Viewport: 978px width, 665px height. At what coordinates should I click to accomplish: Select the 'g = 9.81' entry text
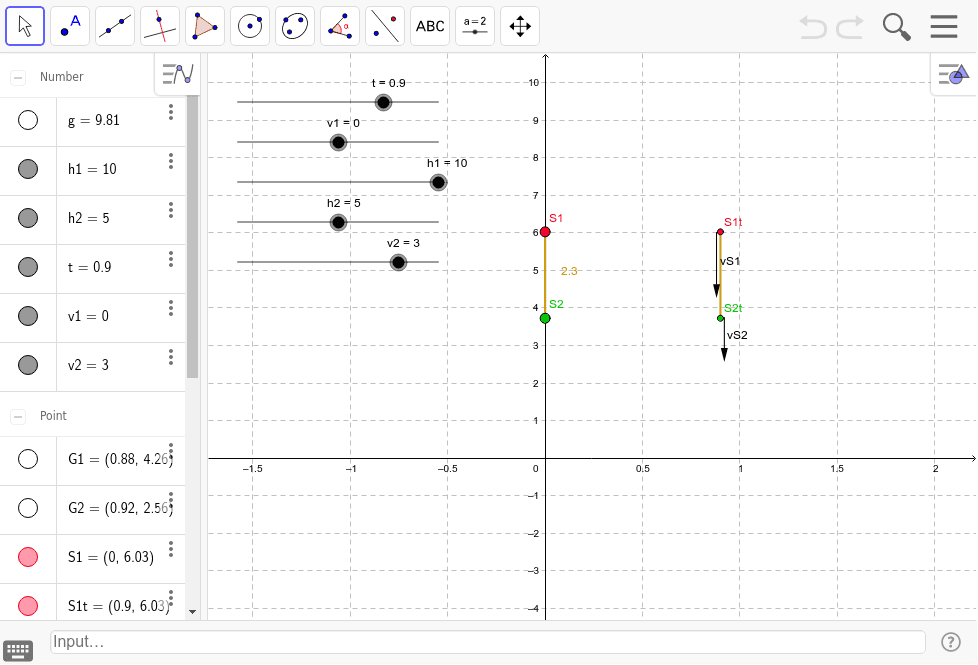coord(94,120)
